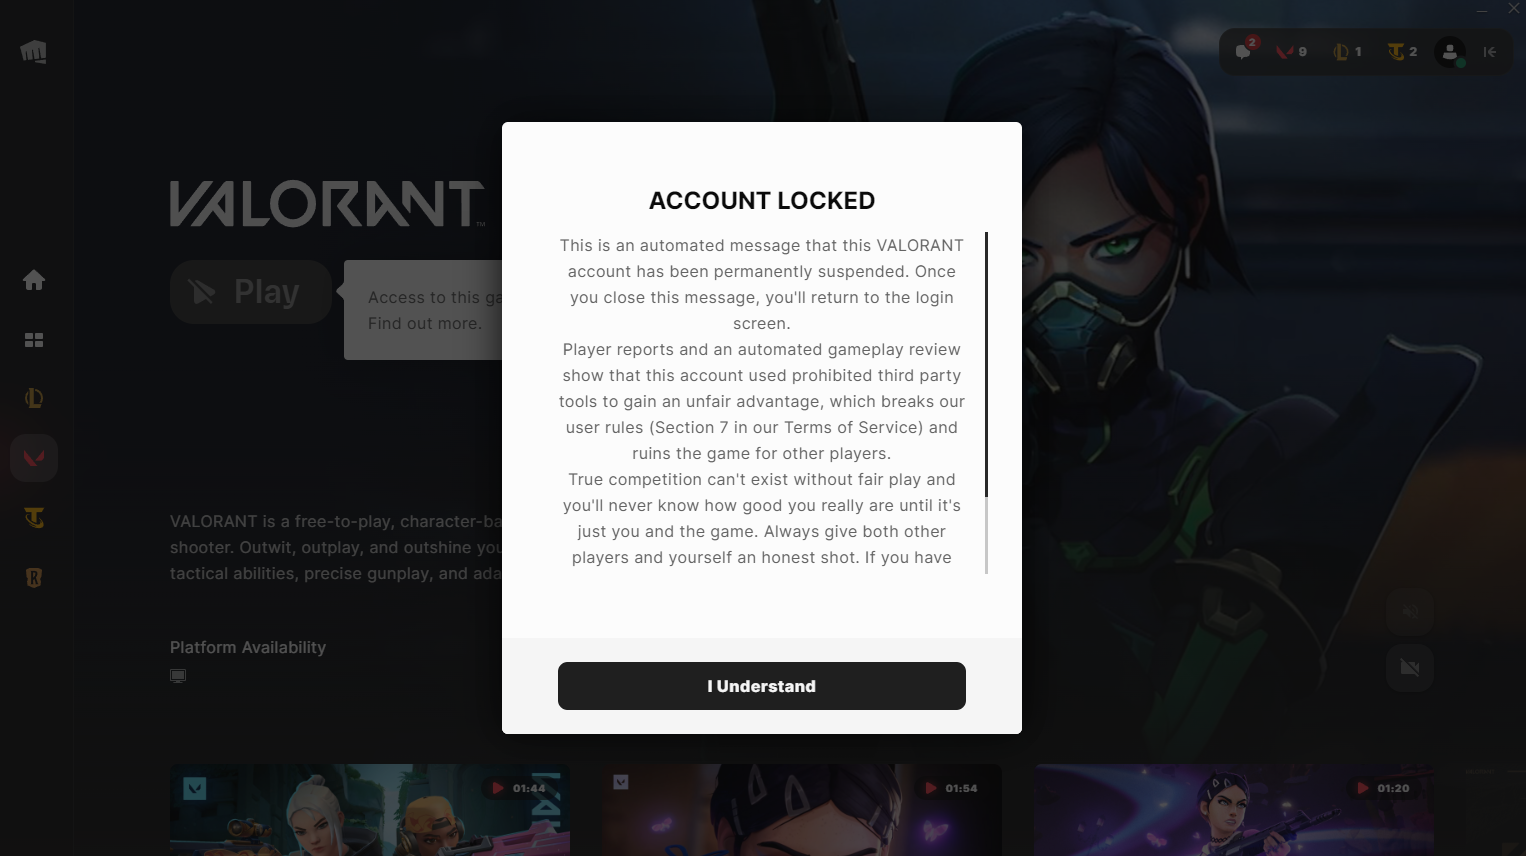Go to the Home icon in sidebar
This screenshot has width=1526, height=856.
34,280
